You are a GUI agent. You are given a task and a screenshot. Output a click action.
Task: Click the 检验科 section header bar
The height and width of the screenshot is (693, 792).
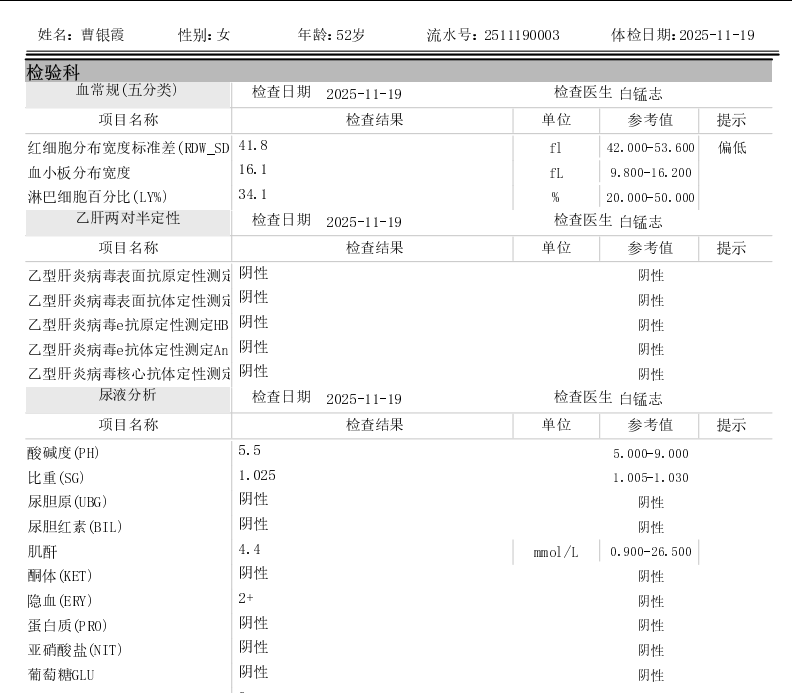(398, 73)
